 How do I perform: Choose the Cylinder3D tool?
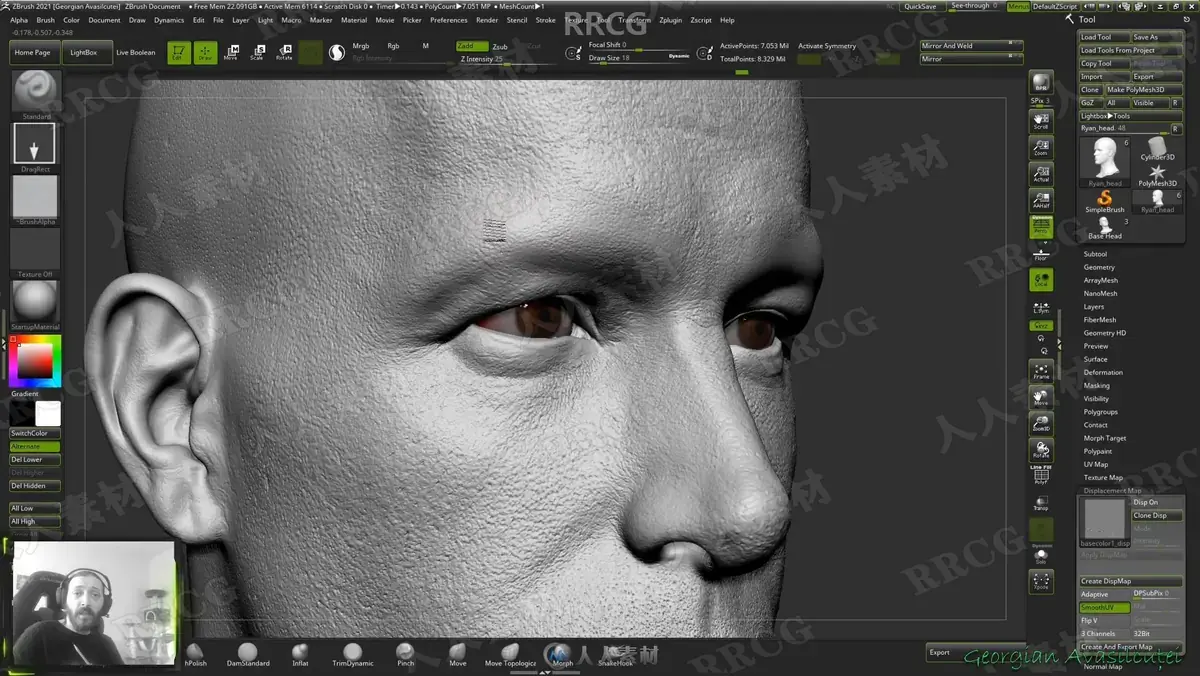pos(1158,149)
